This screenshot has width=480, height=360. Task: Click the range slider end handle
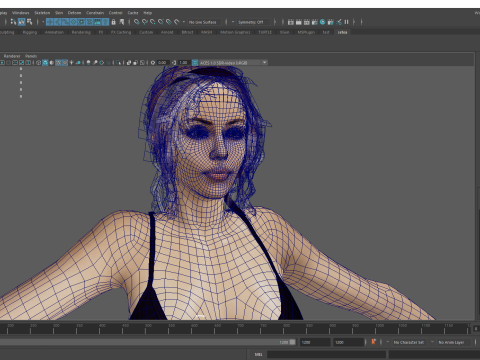(292, 342)
